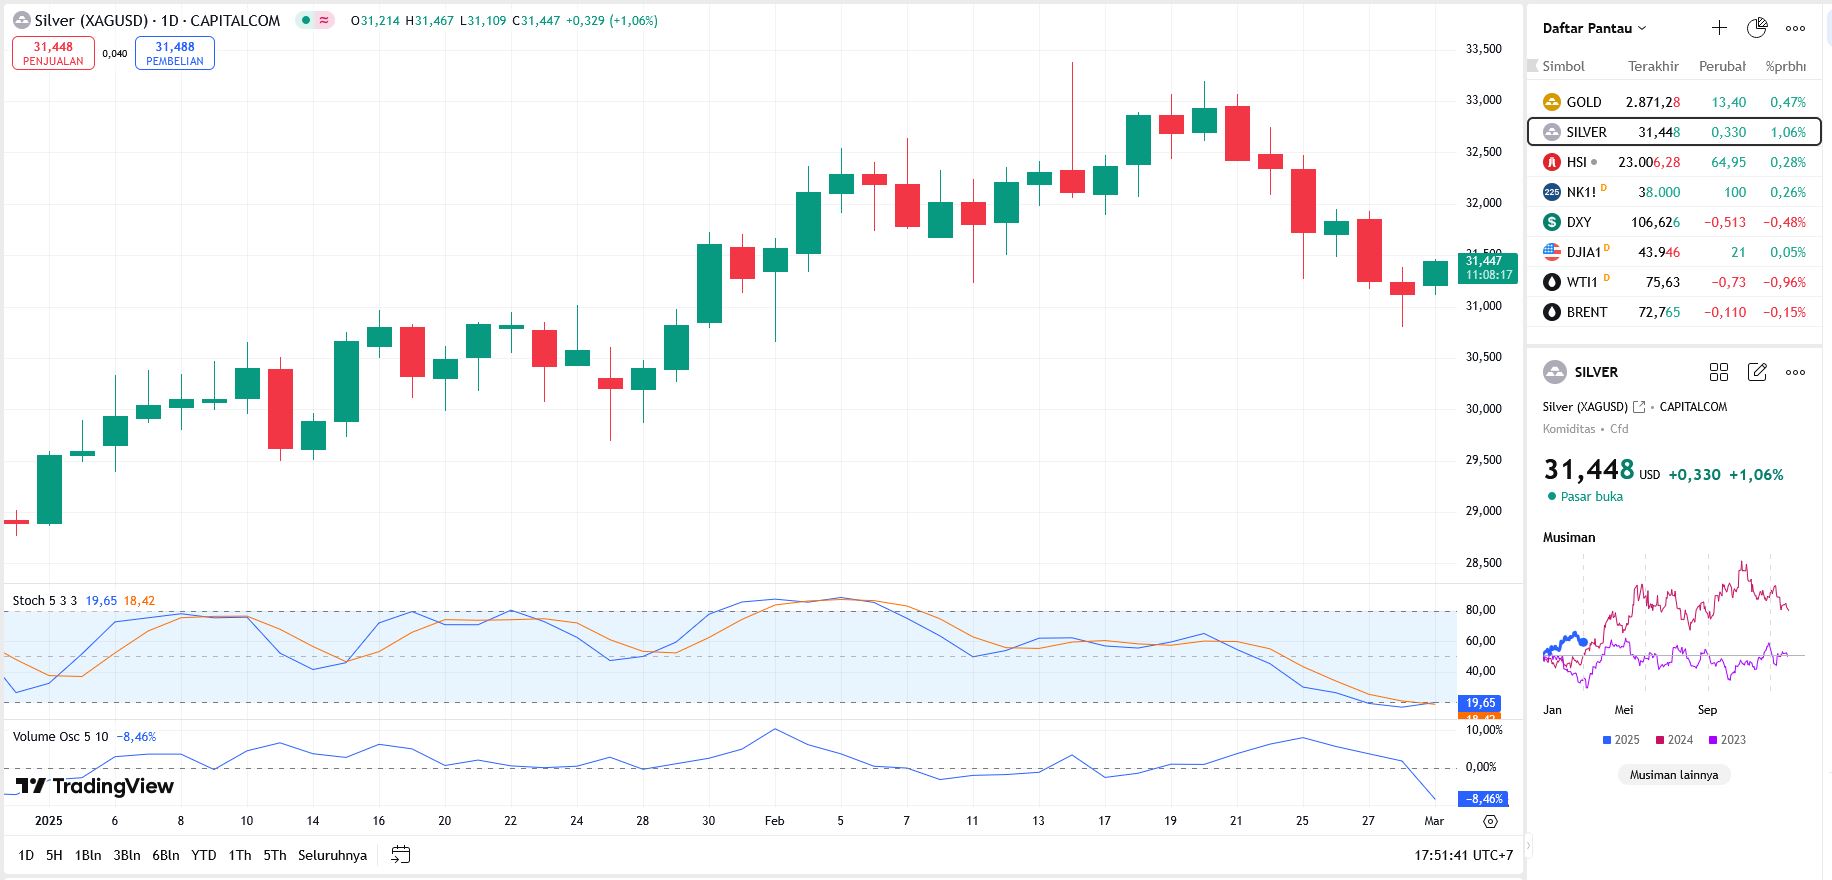Open the go-to-date calendar icon
Viewport: 1832px width, 880px height.
coord(401,855)
